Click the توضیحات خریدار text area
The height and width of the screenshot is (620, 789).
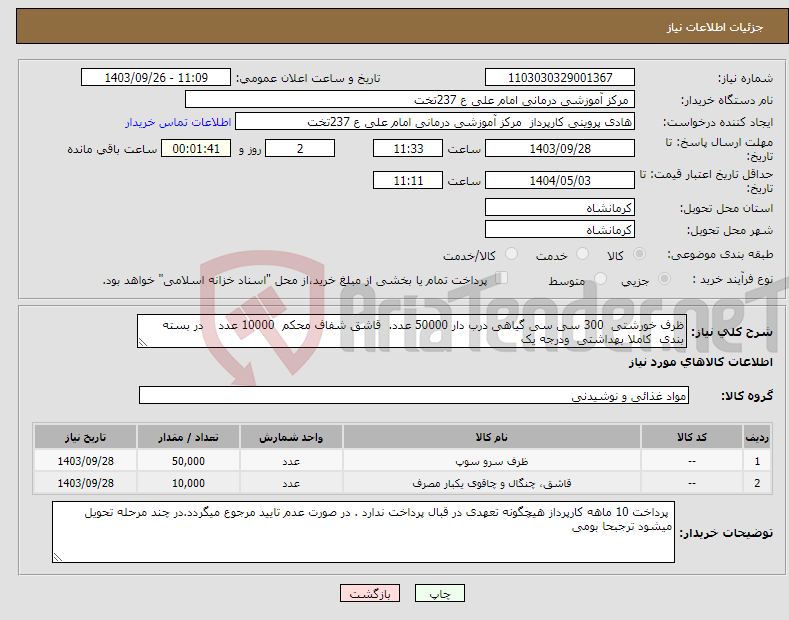(363, 532)
